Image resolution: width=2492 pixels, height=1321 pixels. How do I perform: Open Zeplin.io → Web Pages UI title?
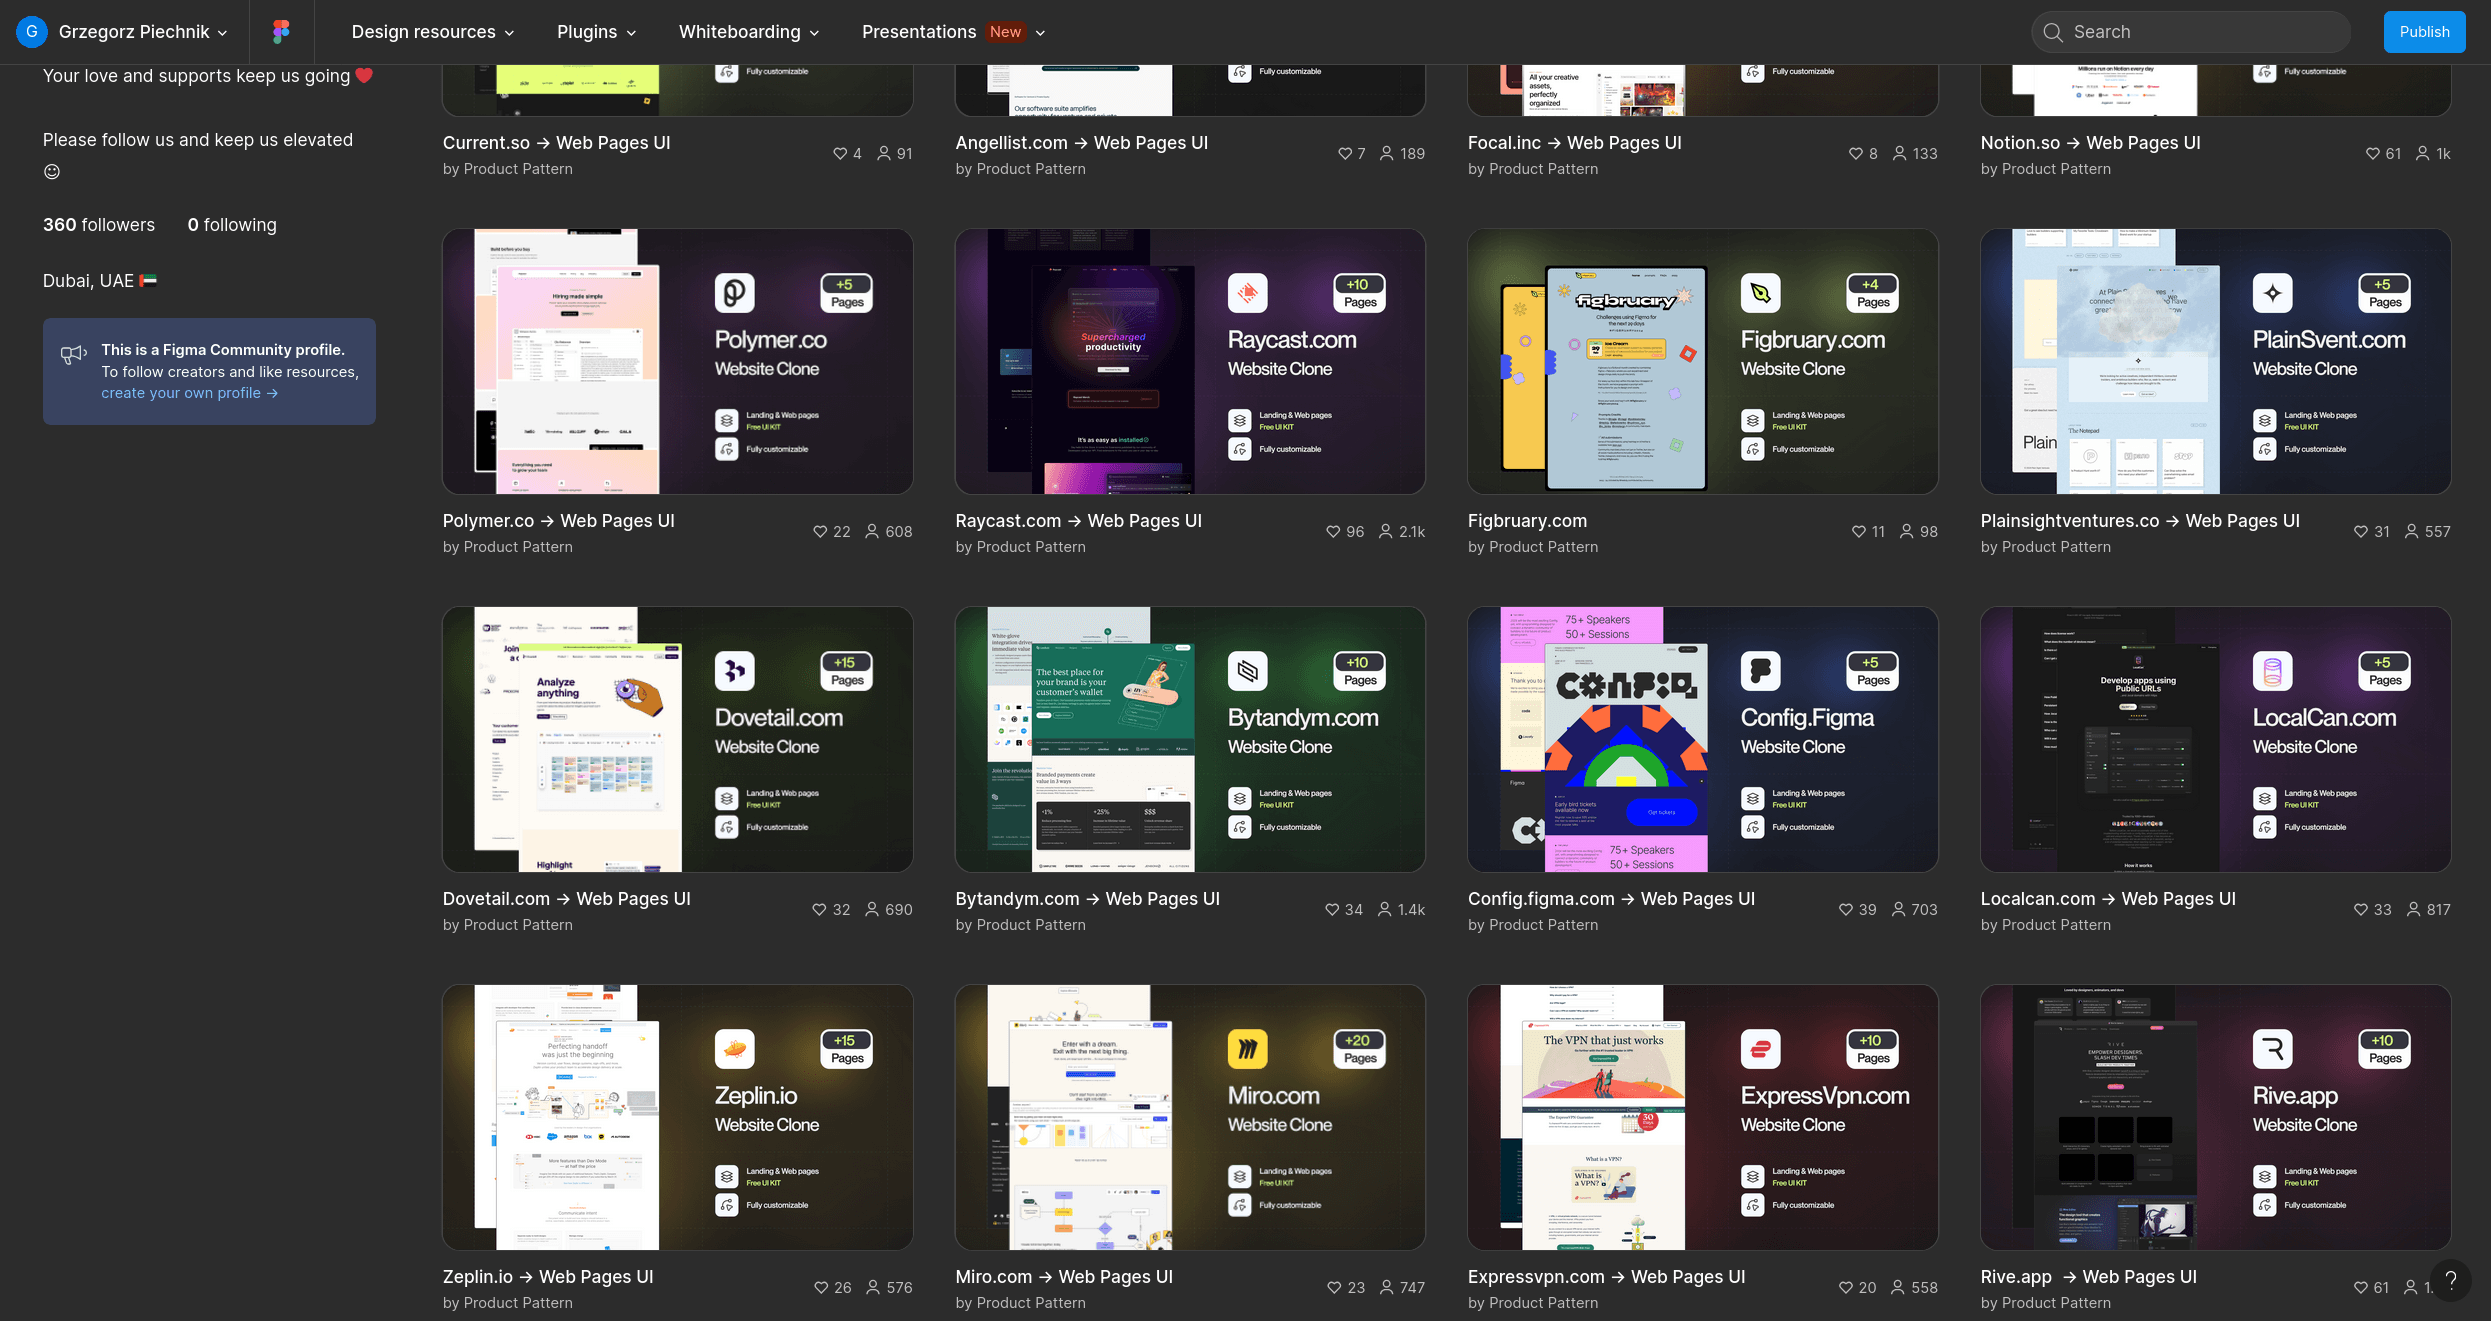pos(548,1277)
